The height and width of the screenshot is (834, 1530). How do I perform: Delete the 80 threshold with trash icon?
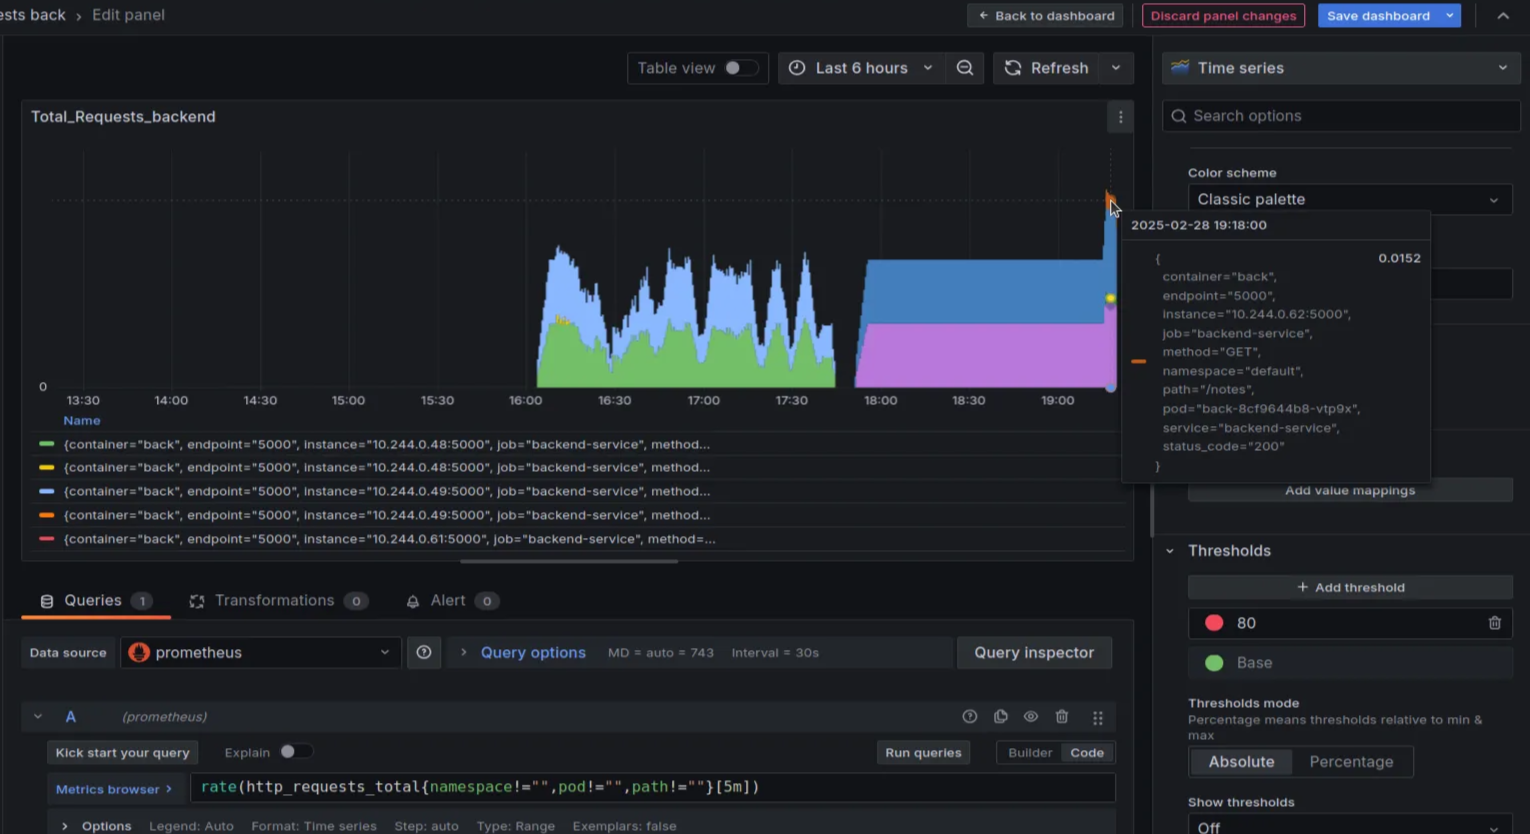[x=1494, y=623]
